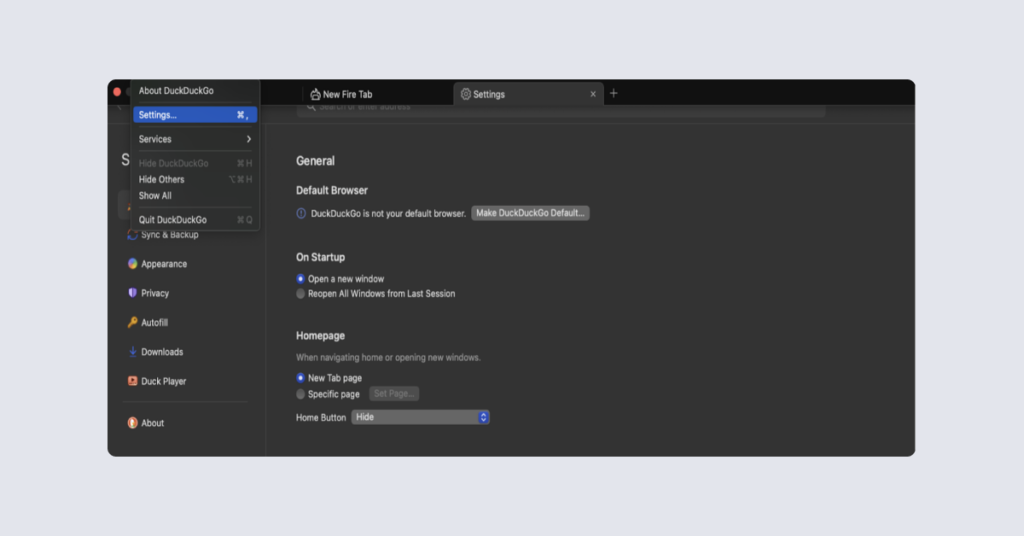Image resolution: width=1024 pixels, height=536 pixels.
Task: Open the Services submenu
Action: [x=195, y=139]
